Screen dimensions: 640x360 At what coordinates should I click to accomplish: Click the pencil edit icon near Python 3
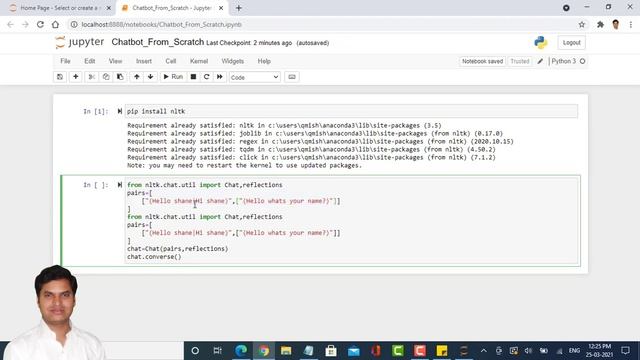pos(540,61)
